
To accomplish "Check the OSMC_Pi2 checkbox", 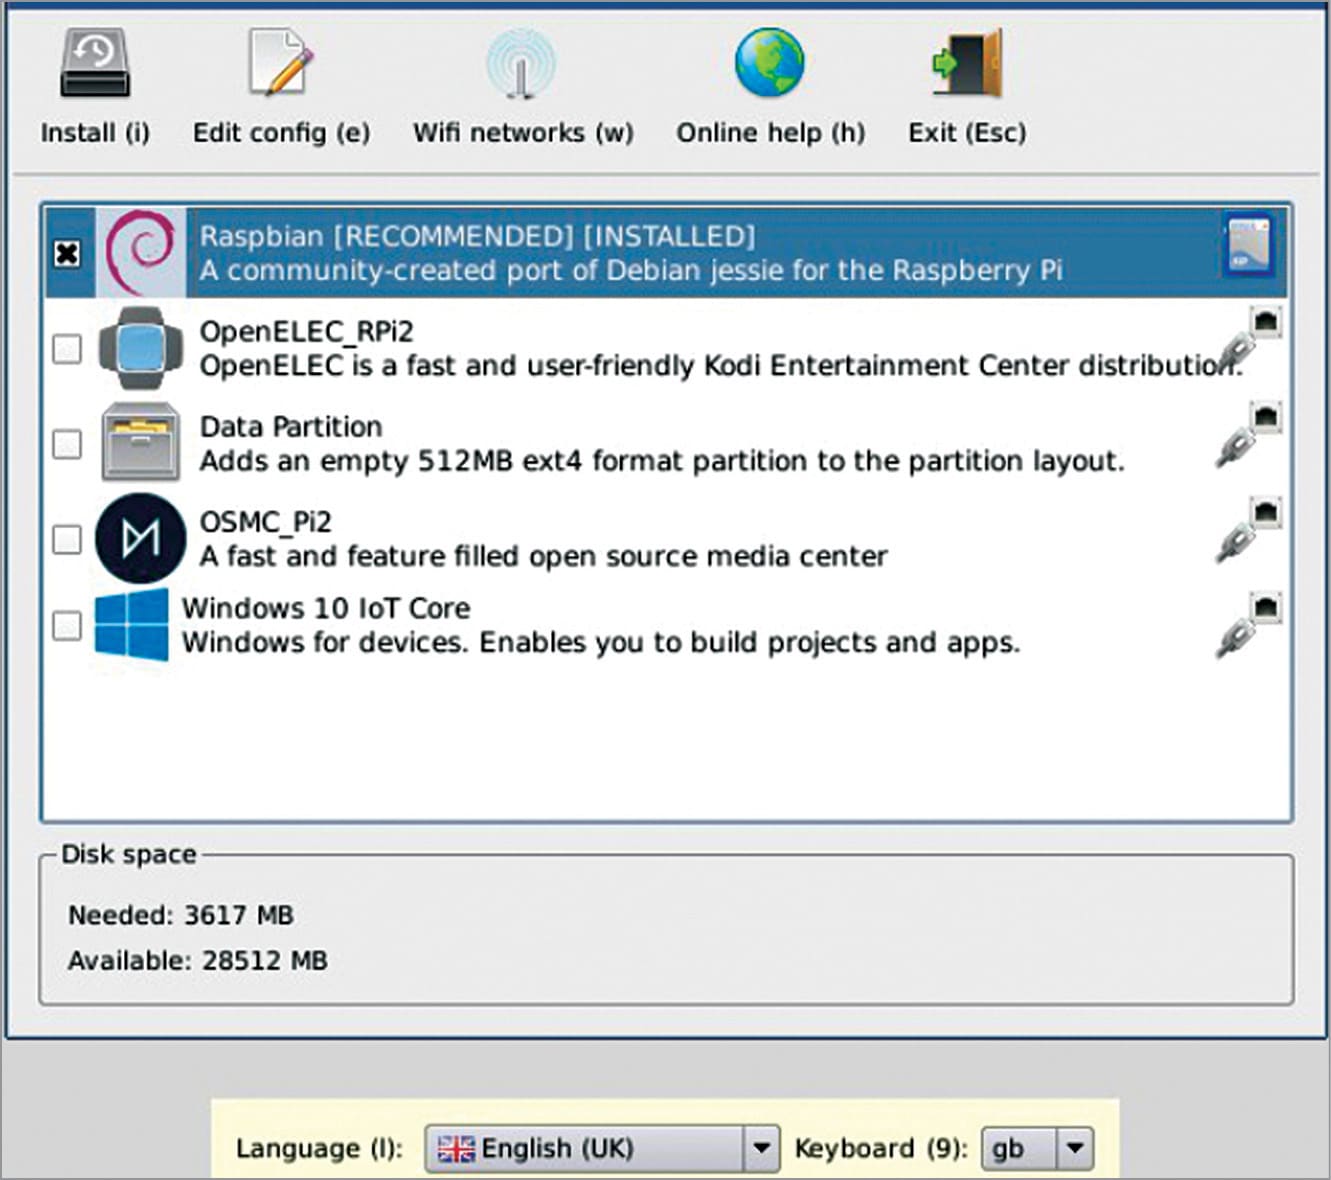I will [67, 539].
